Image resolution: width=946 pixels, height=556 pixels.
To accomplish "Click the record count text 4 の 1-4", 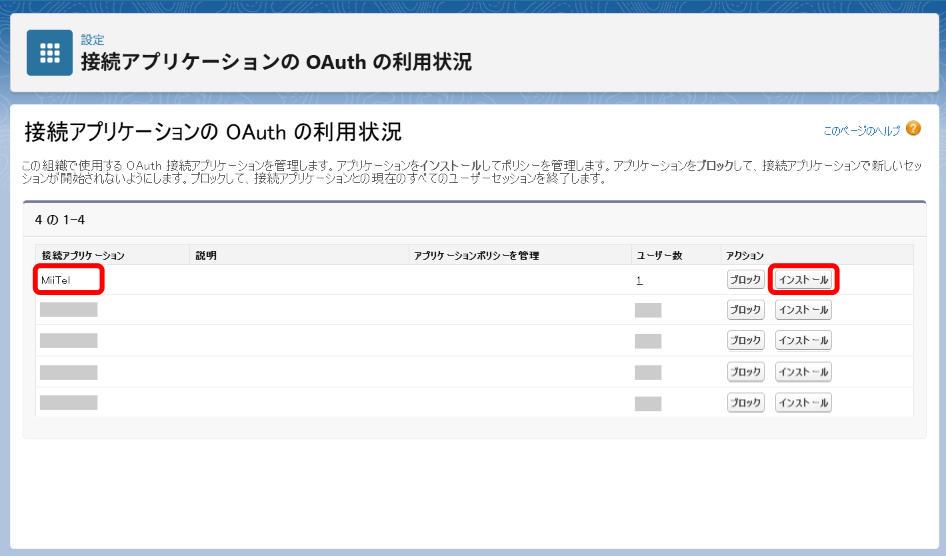I will [60, 220].
